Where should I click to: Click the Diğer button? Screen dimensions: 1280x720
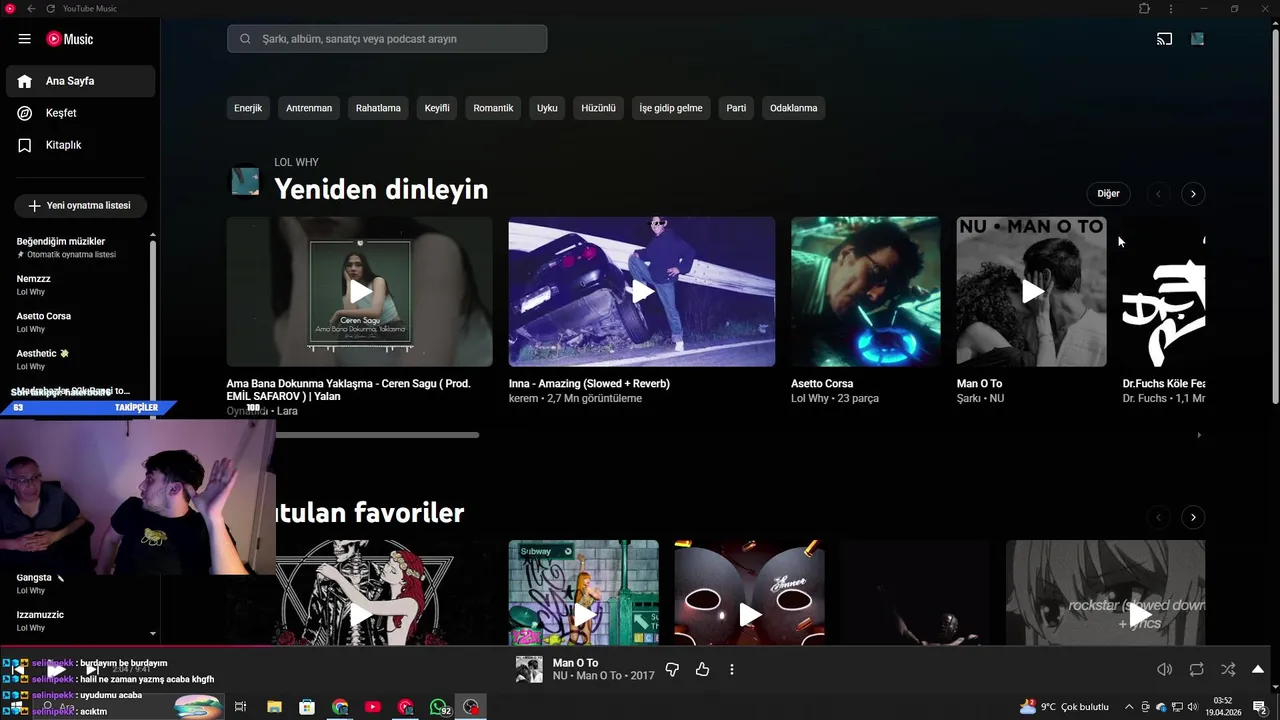(1108, 194)
